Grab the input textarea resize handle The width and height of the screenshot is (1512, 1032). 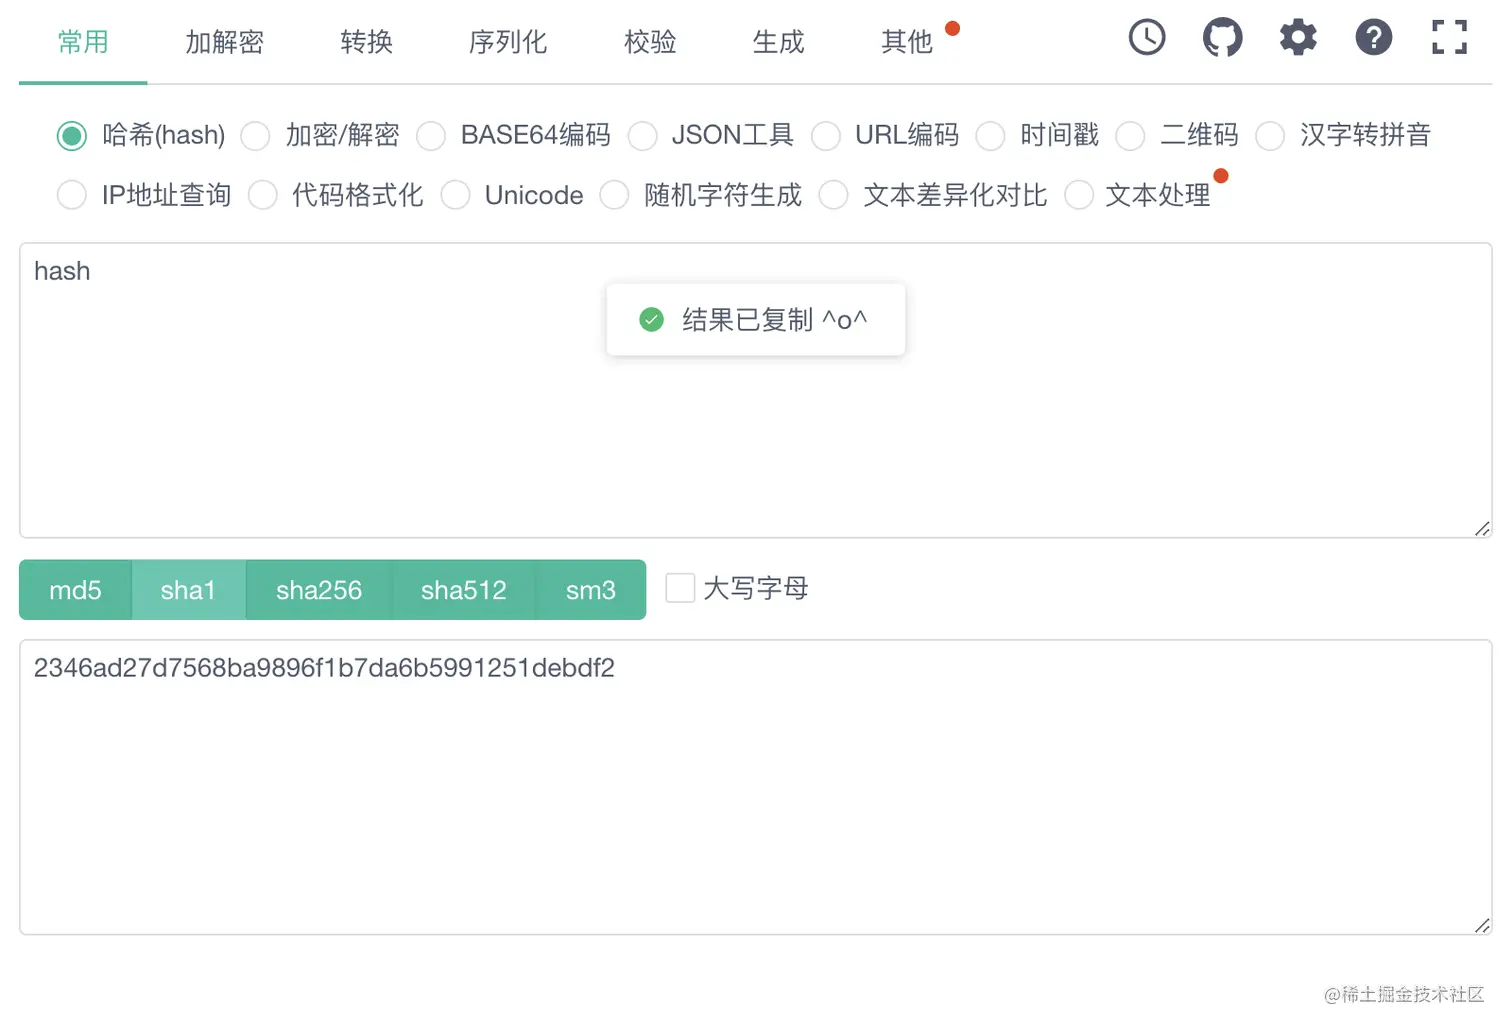click(x=1482, y=528)
